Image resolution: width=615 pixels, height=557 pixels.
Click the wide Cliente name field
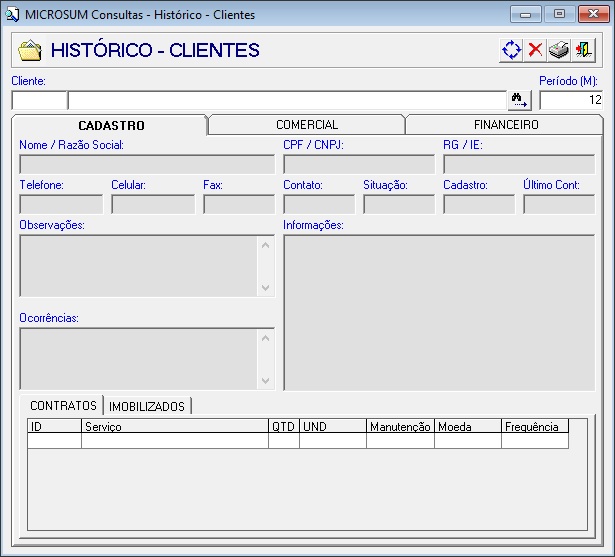pos(287,100)
